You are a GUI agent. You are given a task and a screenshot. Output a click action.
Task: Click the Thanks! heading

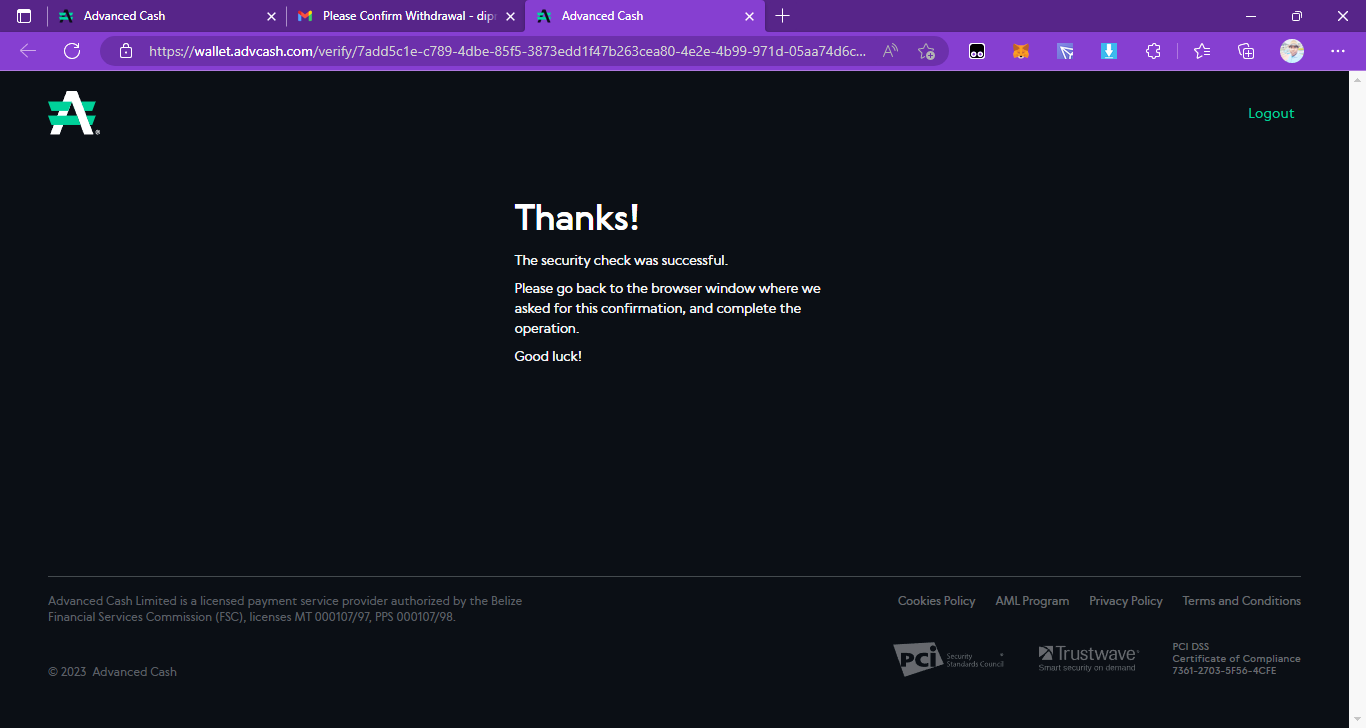pos(577,218)
